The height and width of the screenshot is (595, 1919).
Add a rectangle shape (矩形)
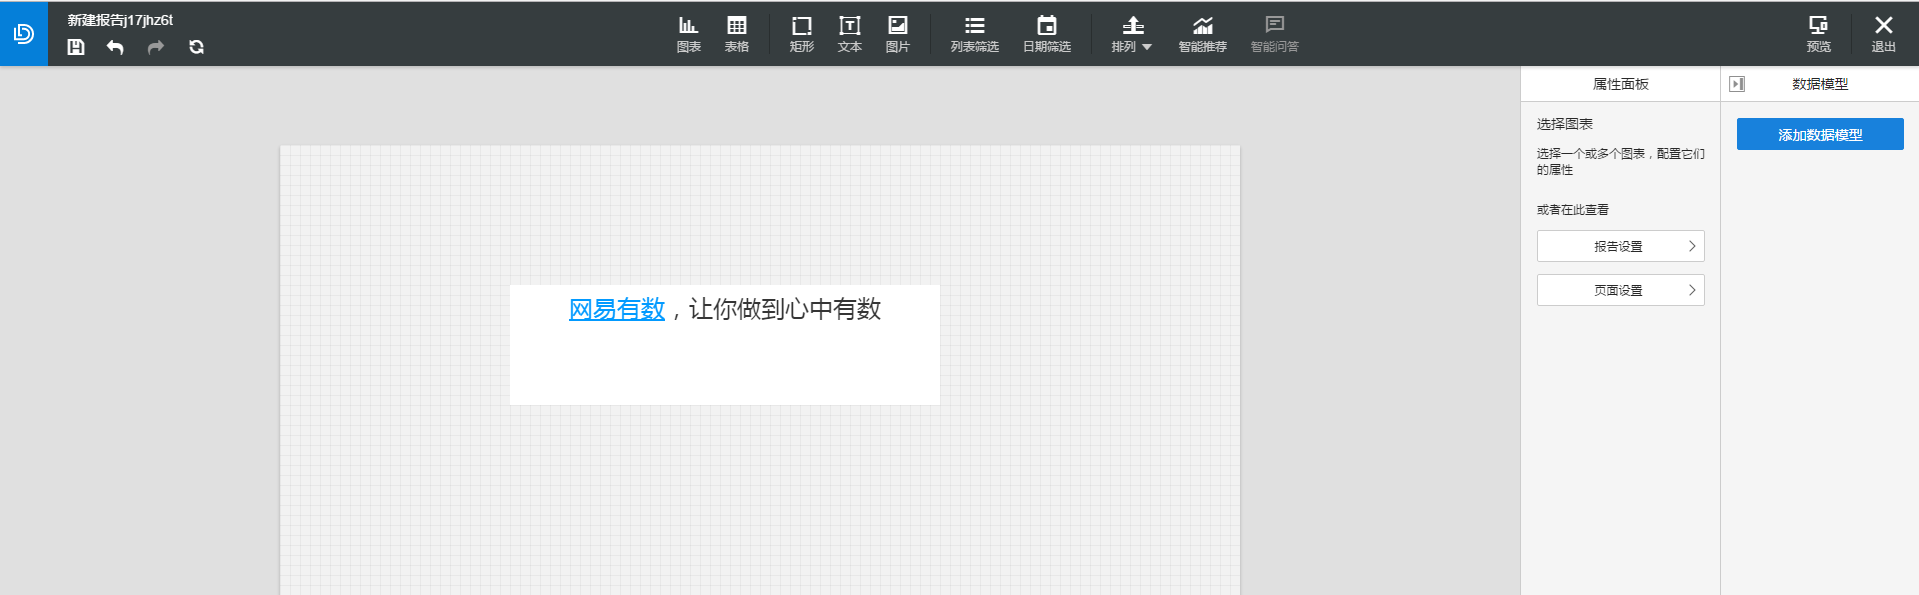[802, 34]
